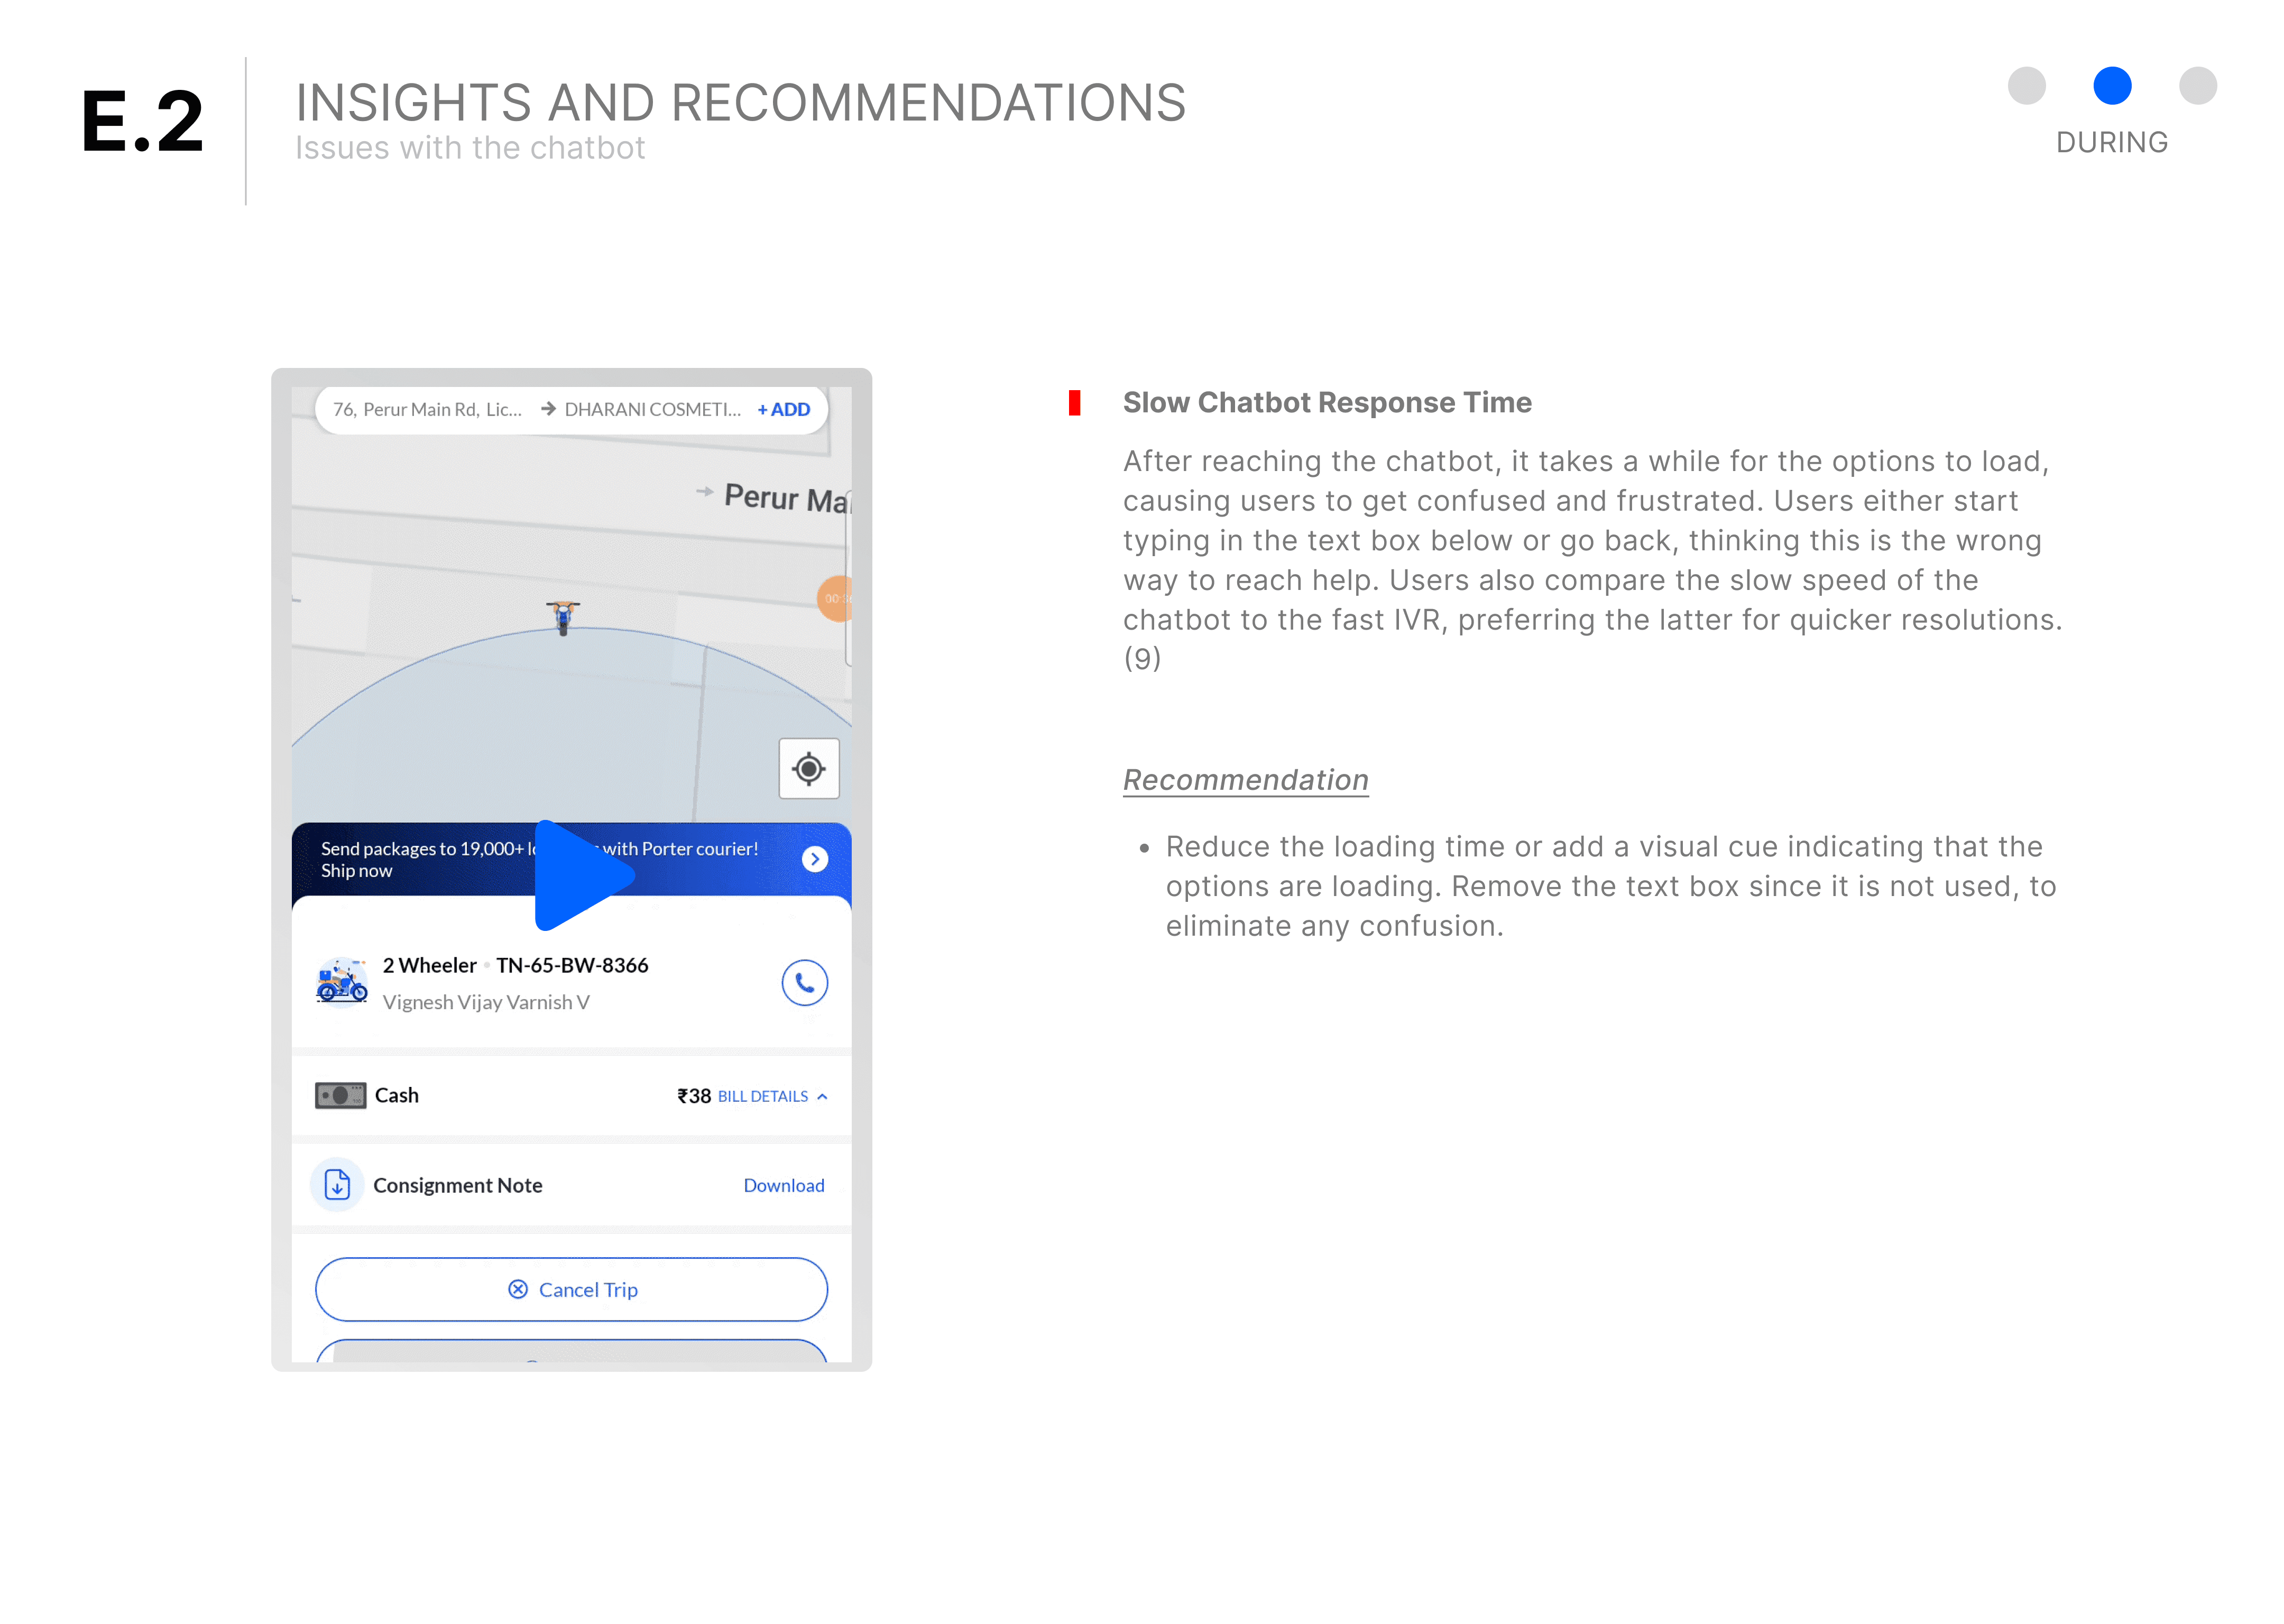Viewport: 2284px width, 1624px height.
Task: Click the consignment note document icon
Action: (337, 1185)
